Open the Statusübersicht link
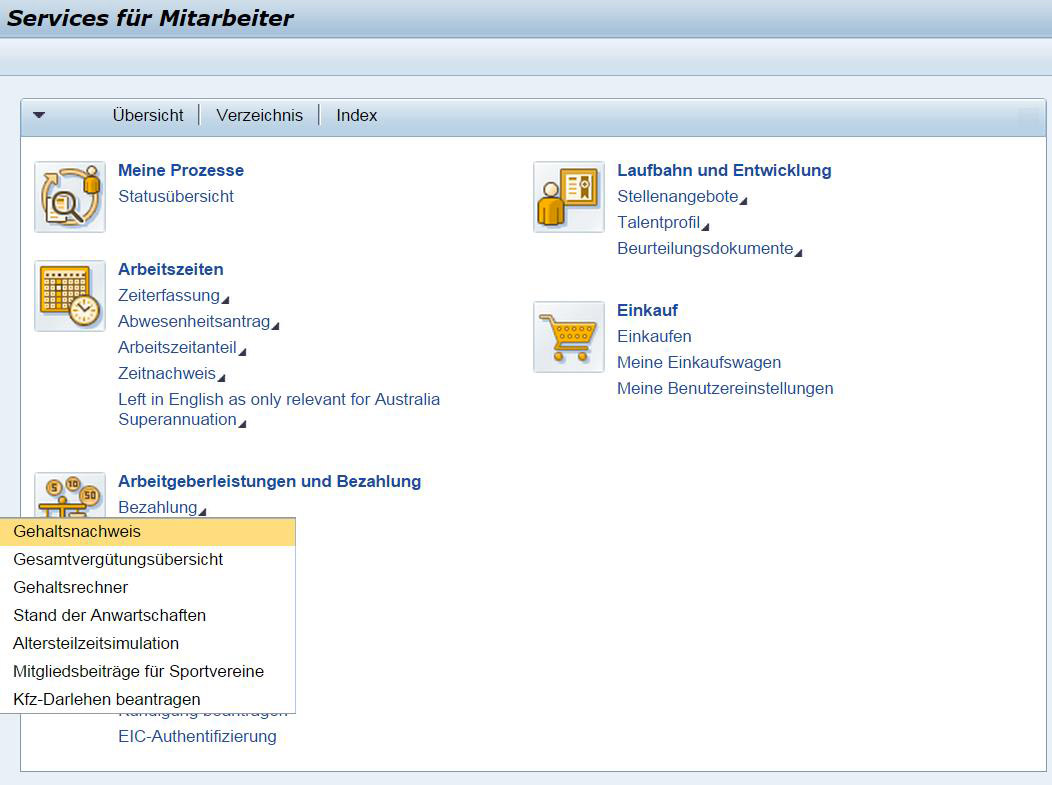Image resolution: width=1052 pixels, height=785 pixels. click(x=176, y=197)
